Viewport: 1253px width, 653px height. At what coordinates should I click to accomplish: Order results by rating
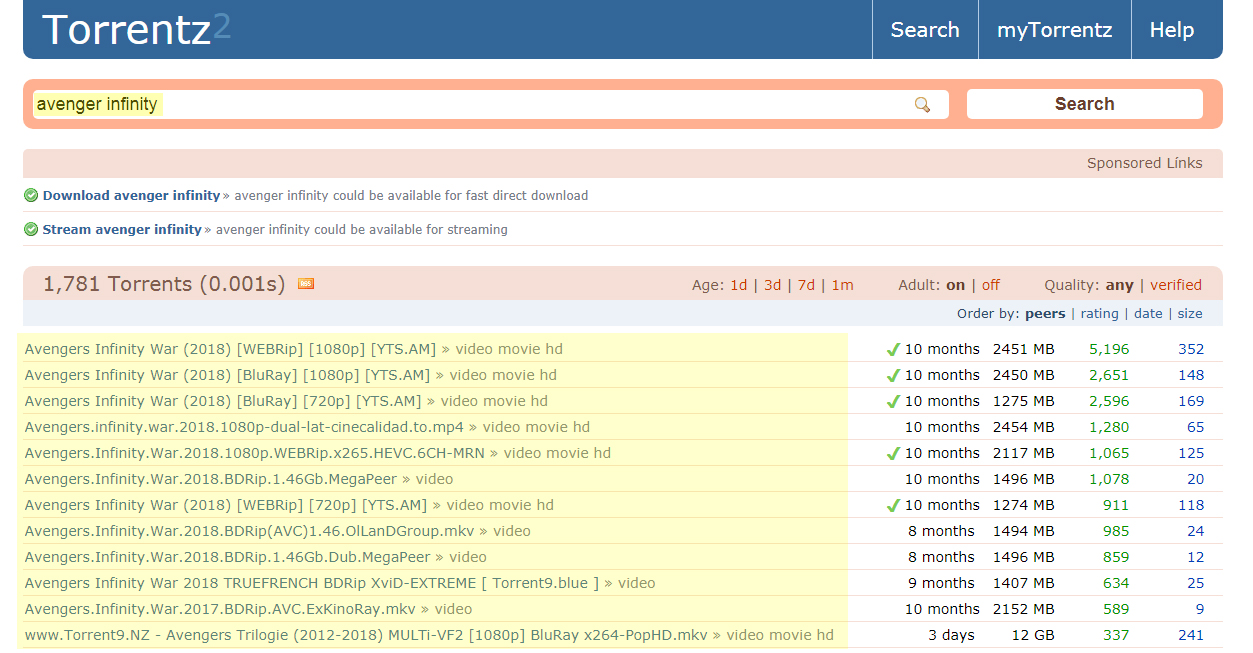click(x=1099, y=313)
